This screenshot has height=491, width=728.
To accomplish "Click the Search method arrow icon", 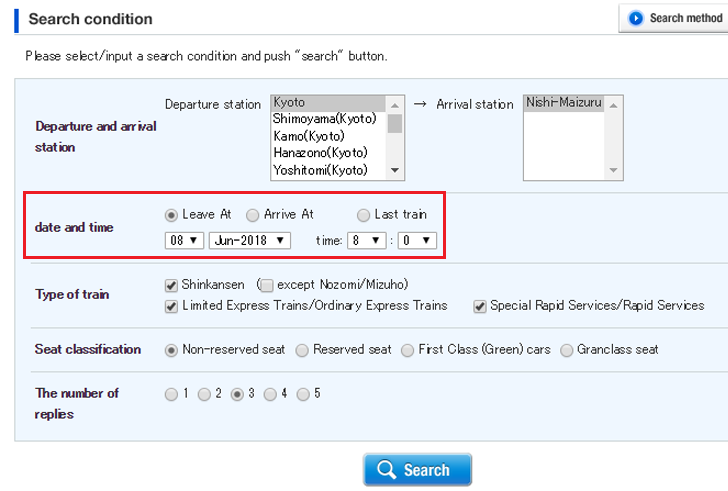I will [x=635, y=18].
